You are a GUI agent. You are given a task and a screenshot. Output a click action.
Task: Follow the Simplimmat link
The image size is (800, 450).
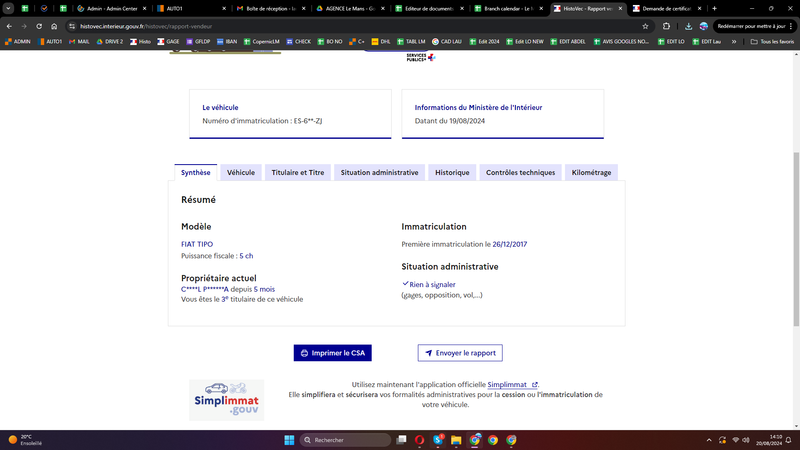tap(512, 385)
